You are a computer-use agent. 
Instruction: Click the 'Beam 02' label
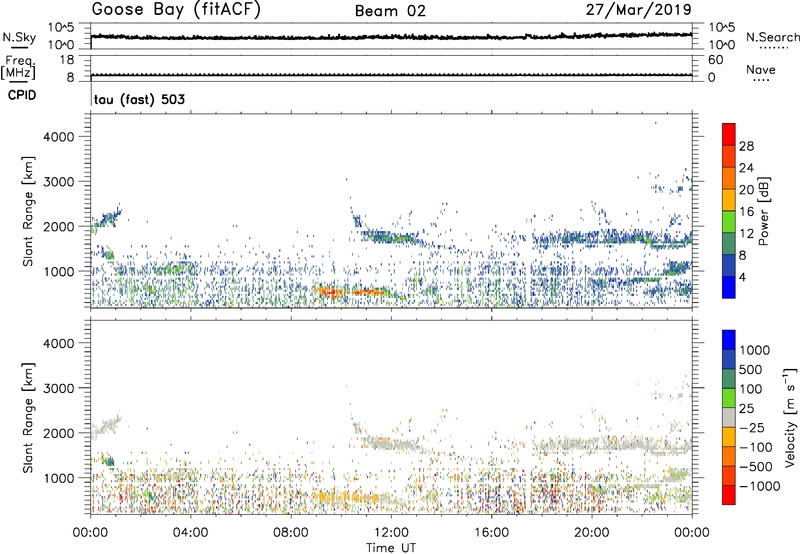click(390, 11)
